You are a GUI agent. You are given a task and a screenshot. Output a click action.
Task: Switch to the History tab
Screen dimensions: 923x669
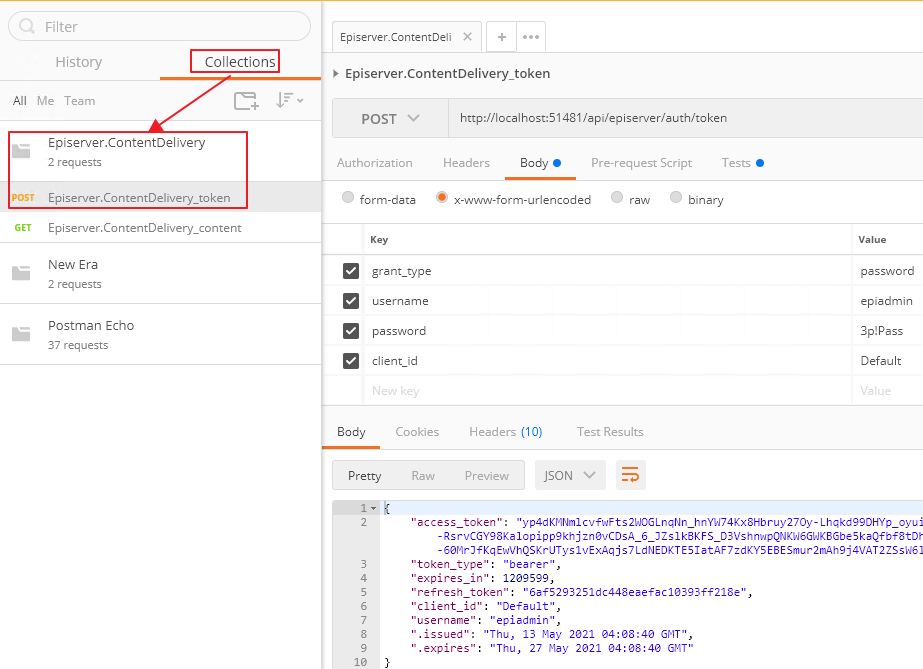pos(79,62)
